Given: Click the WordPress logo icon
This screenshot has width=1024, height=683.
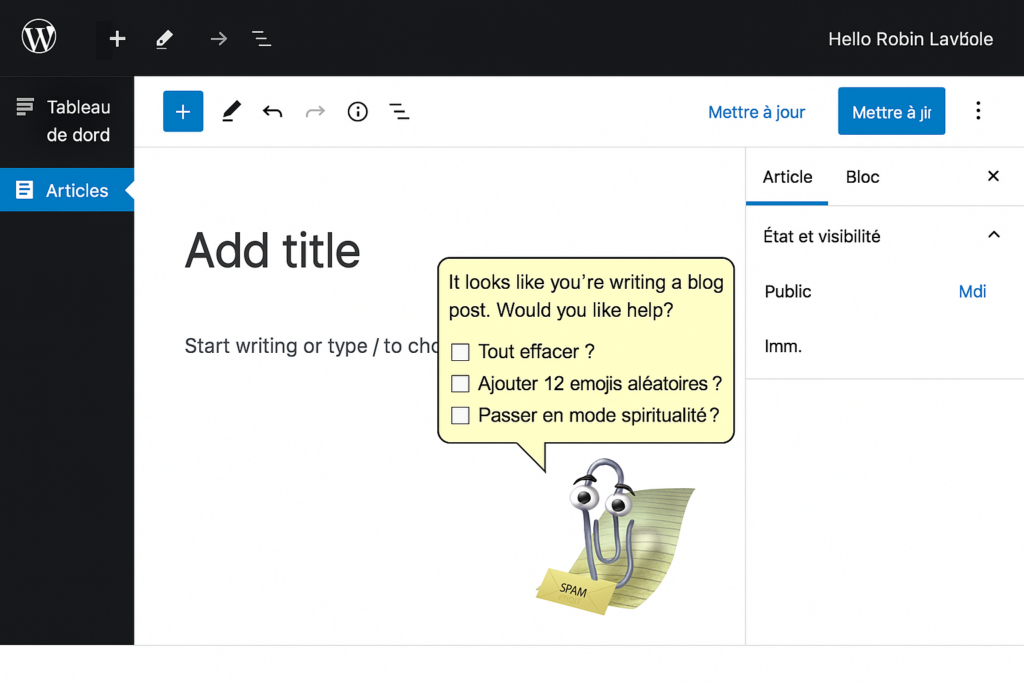Looking at the screenshot, I should coord(39,38).
